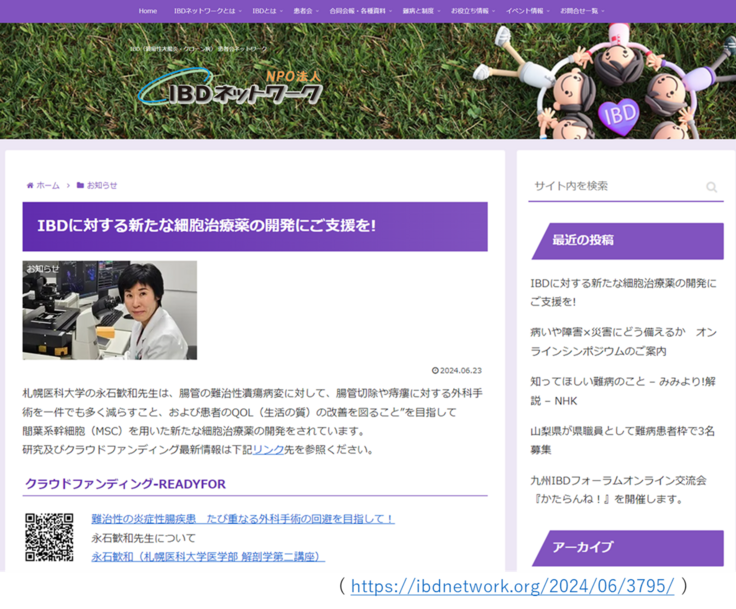Open the article photo of the researcher
This screenshot has height=609, width=736.
pos(110,310)
